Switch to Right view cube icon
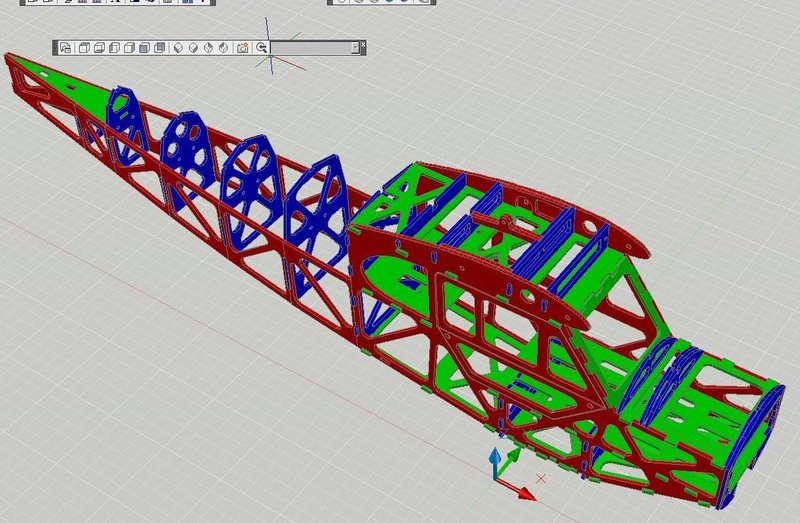This screenshot has width=800, height=523. [x=129, y=48]
